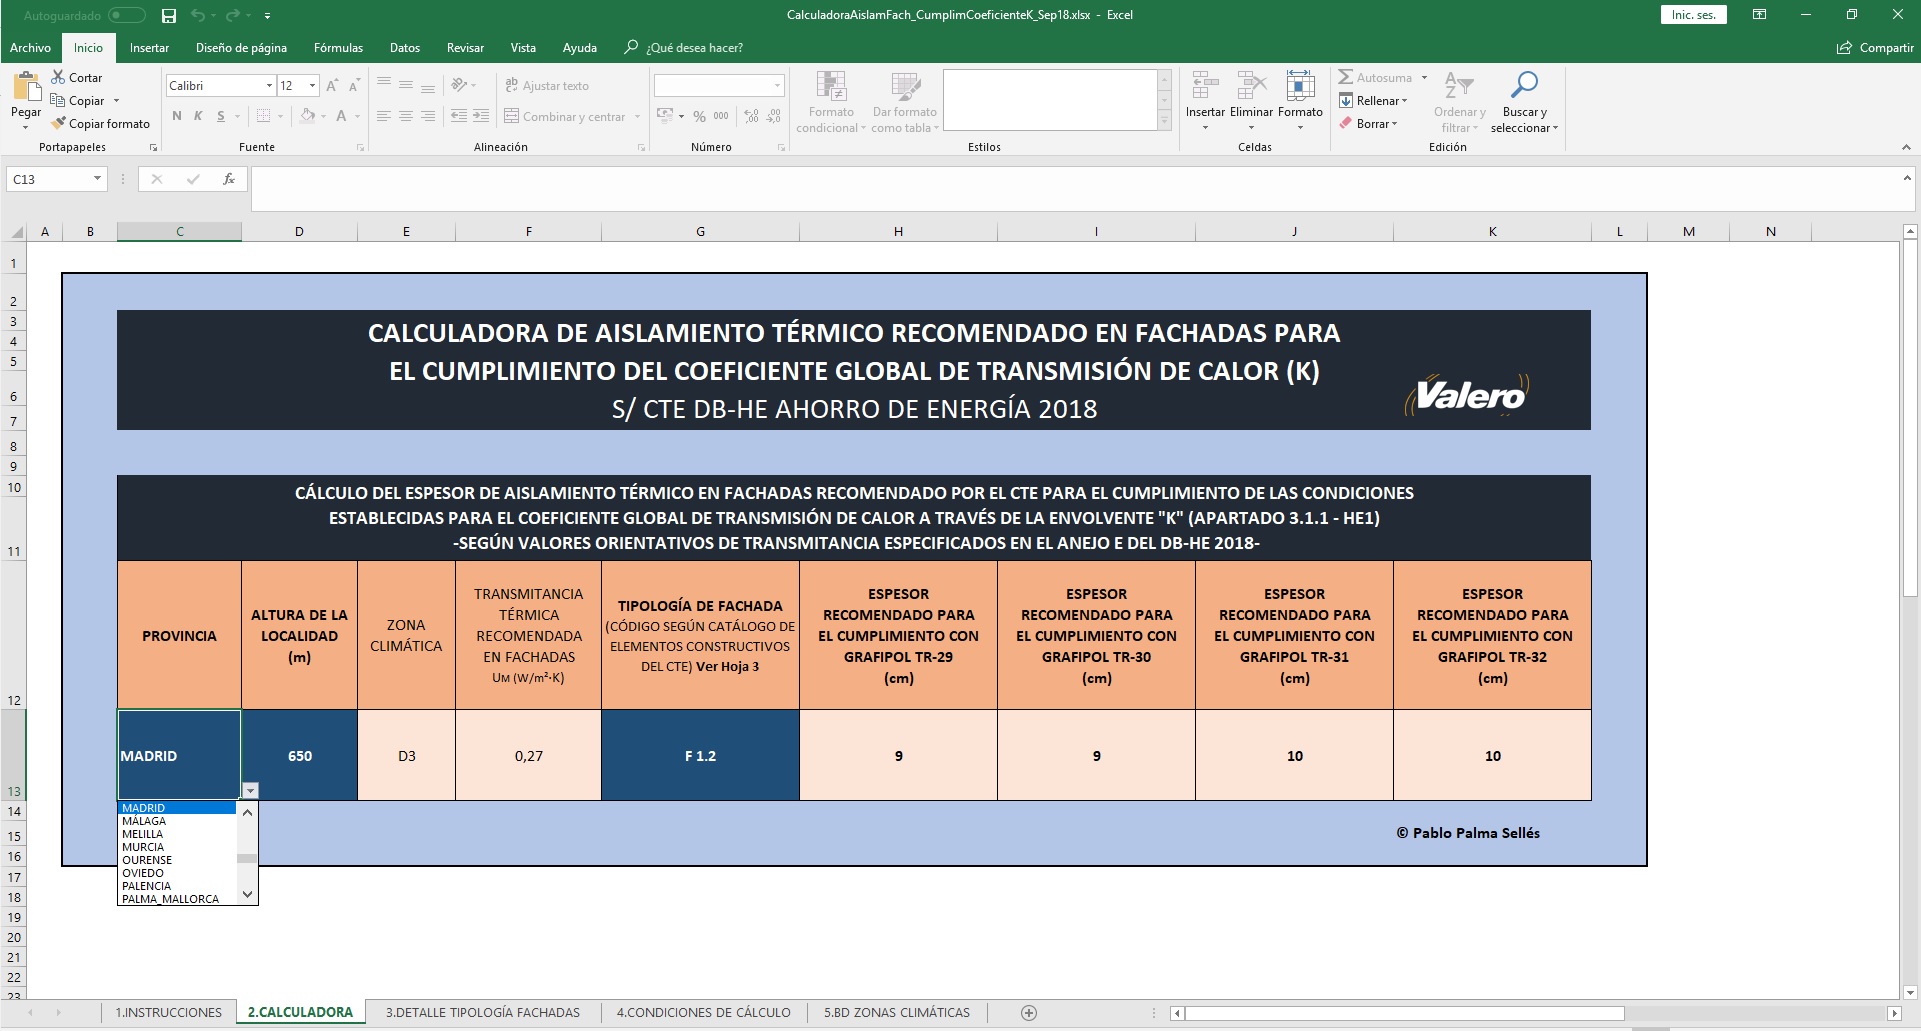The image size is (1921, 1031).
Task: Align text right icon
Action: [x=428, y=116]
